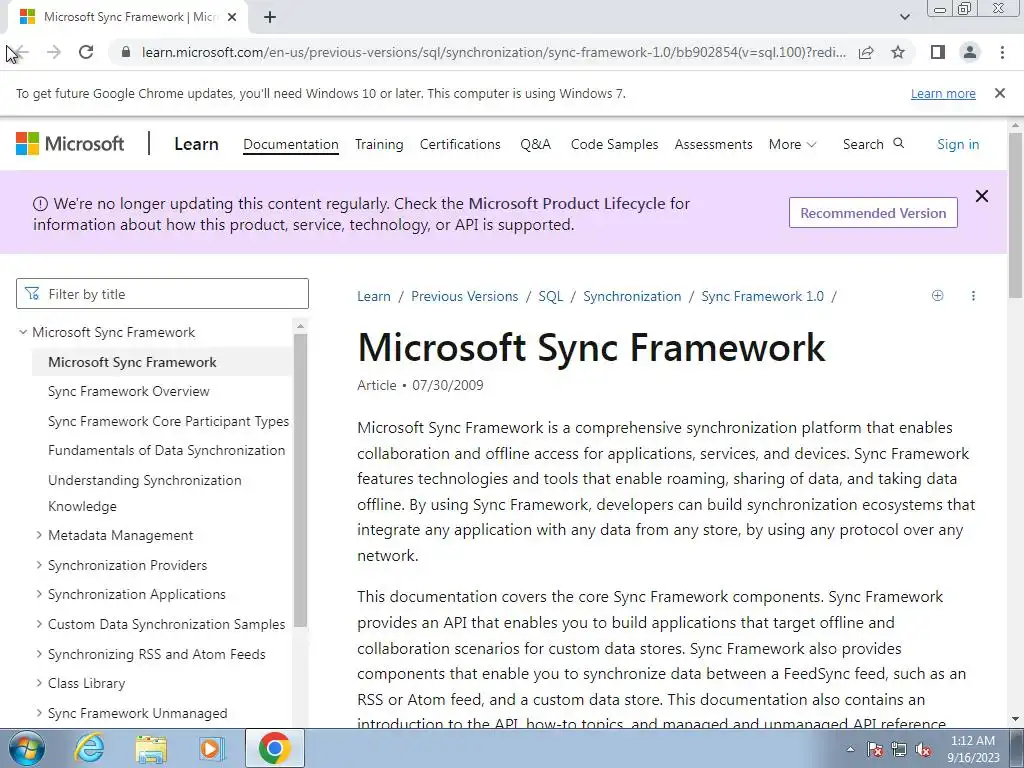Open Windows Start menu

pos(27,748)
